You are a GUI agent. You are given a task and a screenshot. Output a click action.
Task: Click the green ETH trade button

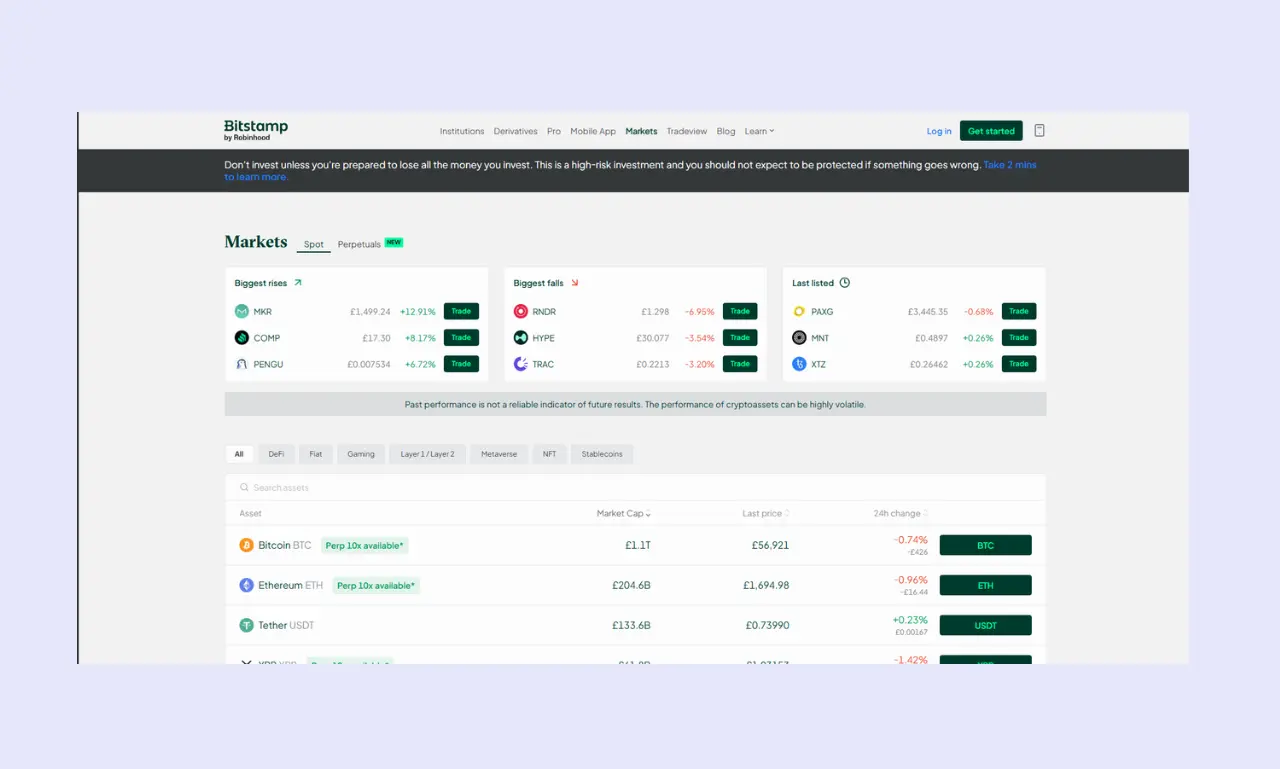pyautogui.click(x=985, y=585)
